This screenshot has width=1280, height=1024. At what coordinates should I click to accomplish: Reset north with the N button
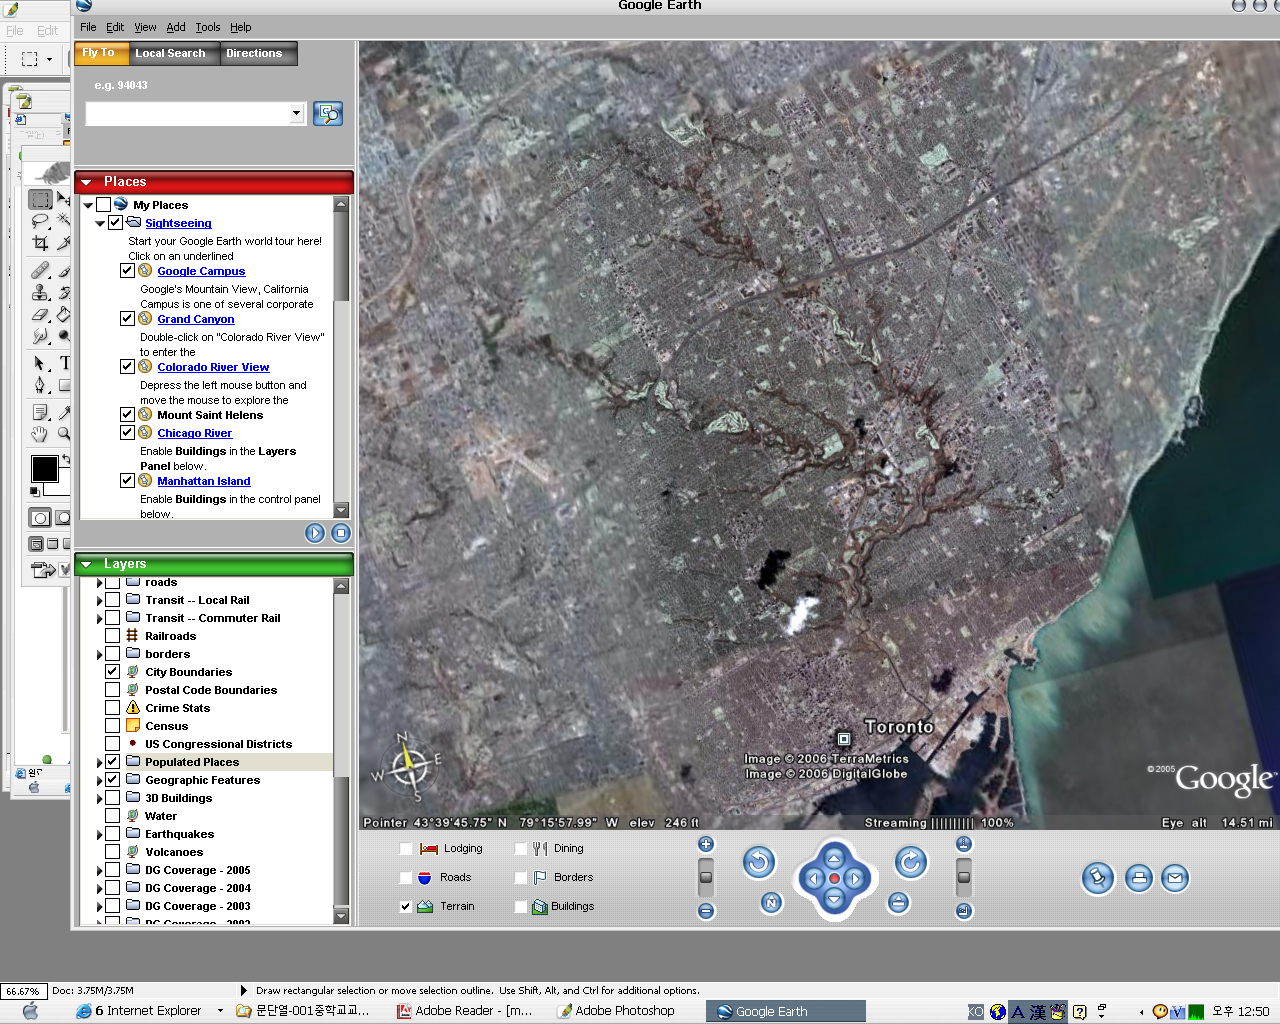(x=771, y=902)
